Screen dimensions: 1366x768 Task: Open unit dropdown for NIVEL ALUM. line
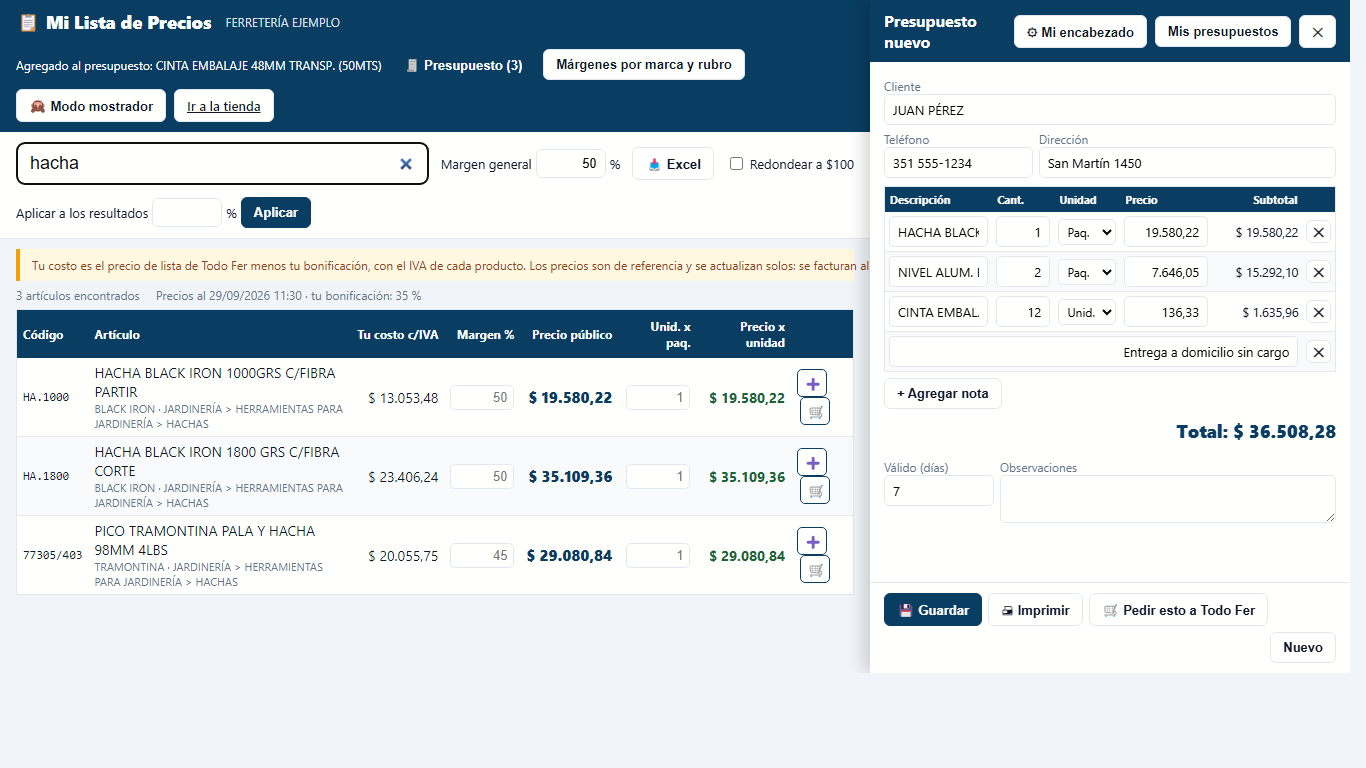click(x=1087, y=272)
